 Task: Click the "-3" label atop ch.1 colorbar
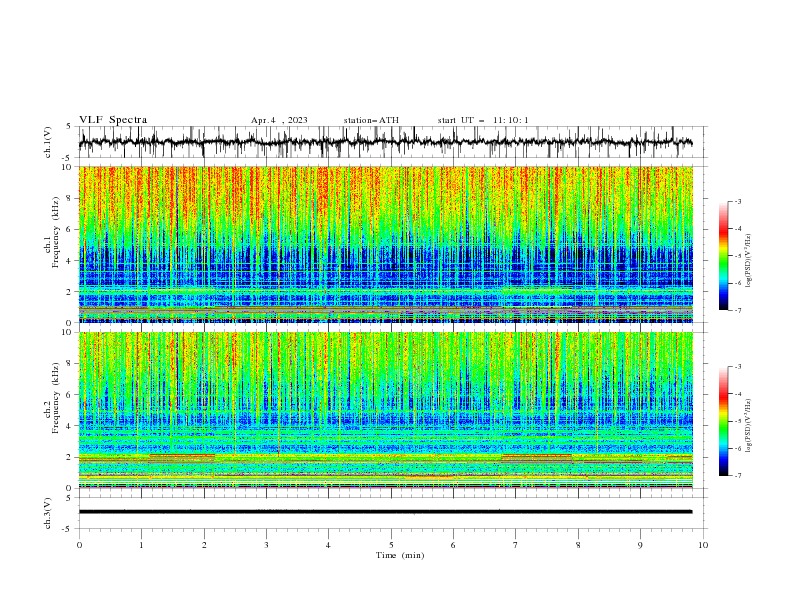pyautogui.click(x=738, y=201)
